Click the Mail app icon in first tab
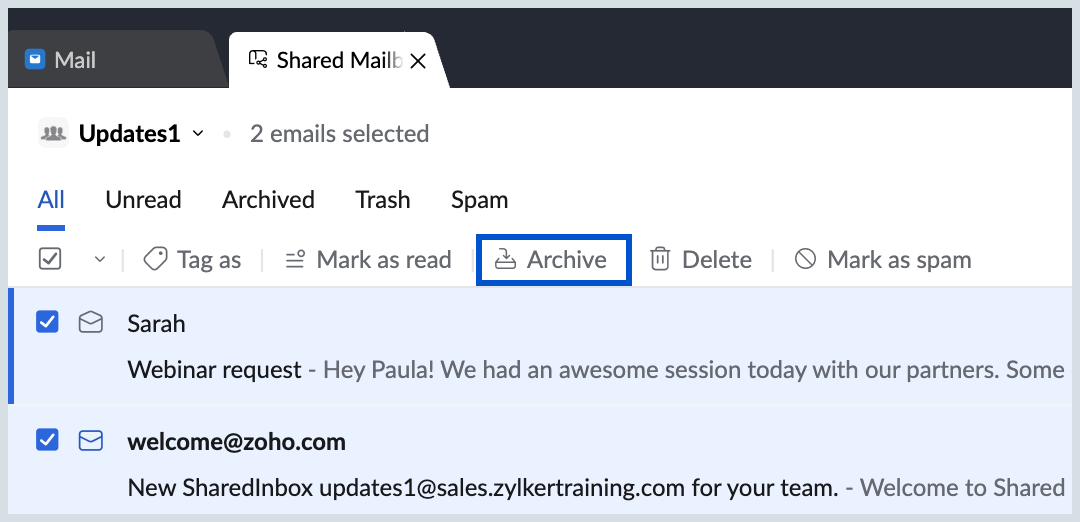The height and width of the screenshot is (522, 1080). tap(34, 59)
